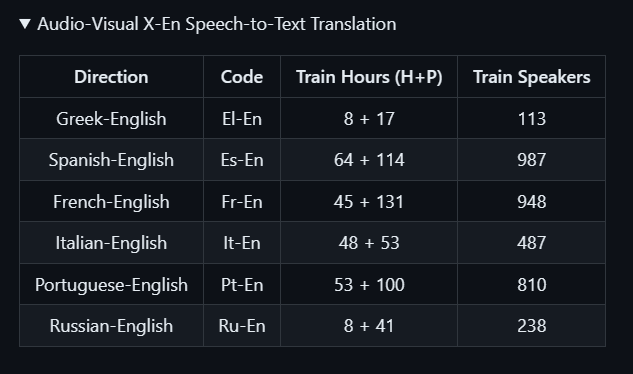Screen dimensions: 633x374
Task: Click the 238 train speakers value
Action: tap(532, 326)
